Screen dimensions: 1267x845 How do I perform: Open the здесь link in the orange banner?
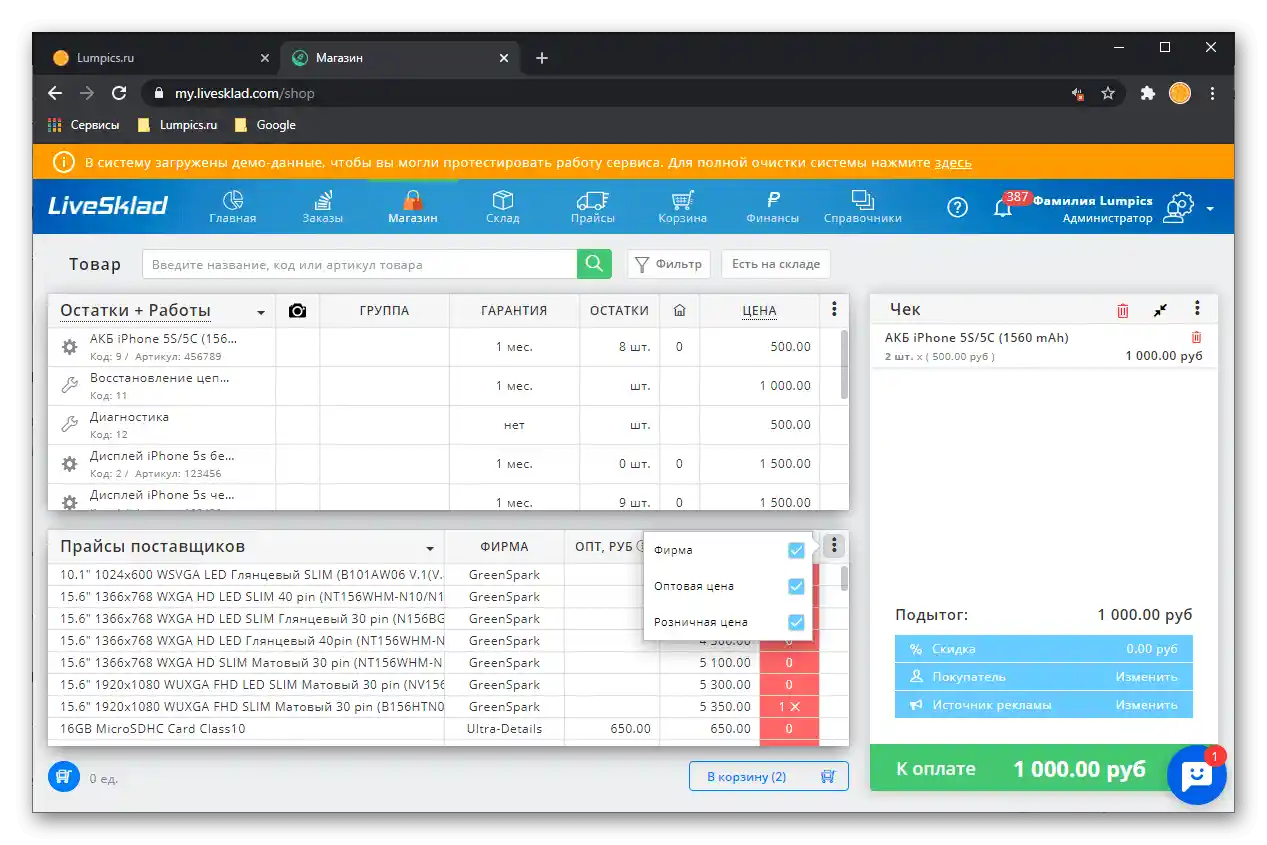point(954,162)
